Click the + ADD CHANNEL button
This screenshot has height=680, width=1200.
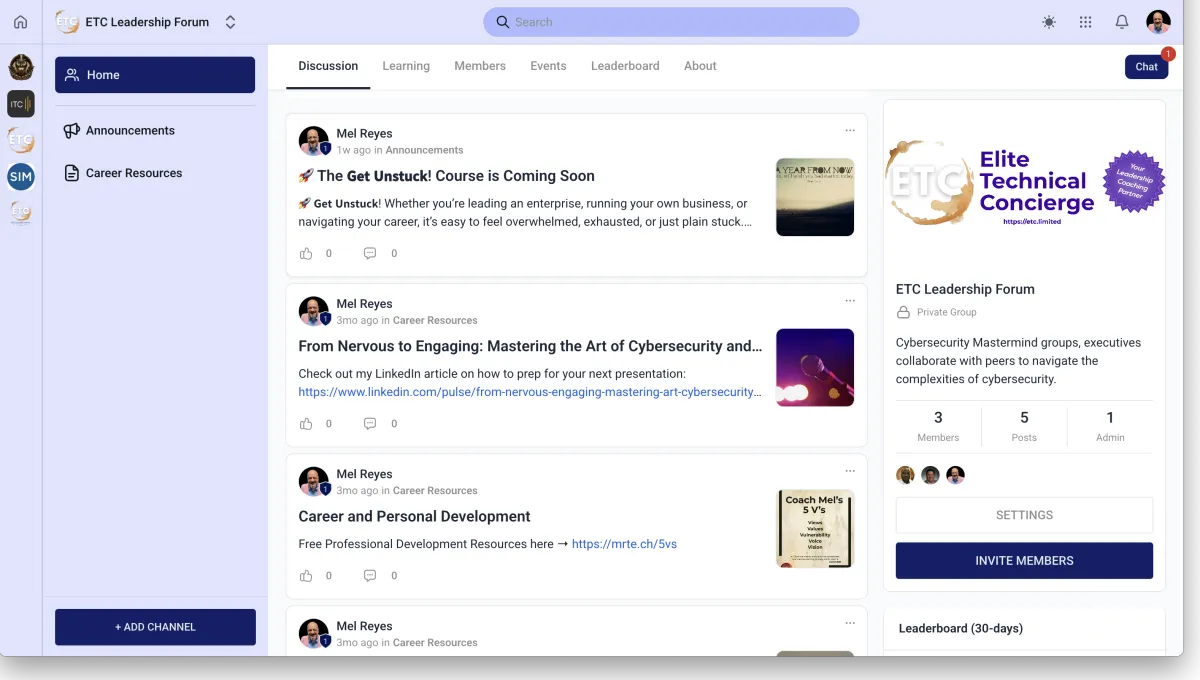click(x=155, y=627)
